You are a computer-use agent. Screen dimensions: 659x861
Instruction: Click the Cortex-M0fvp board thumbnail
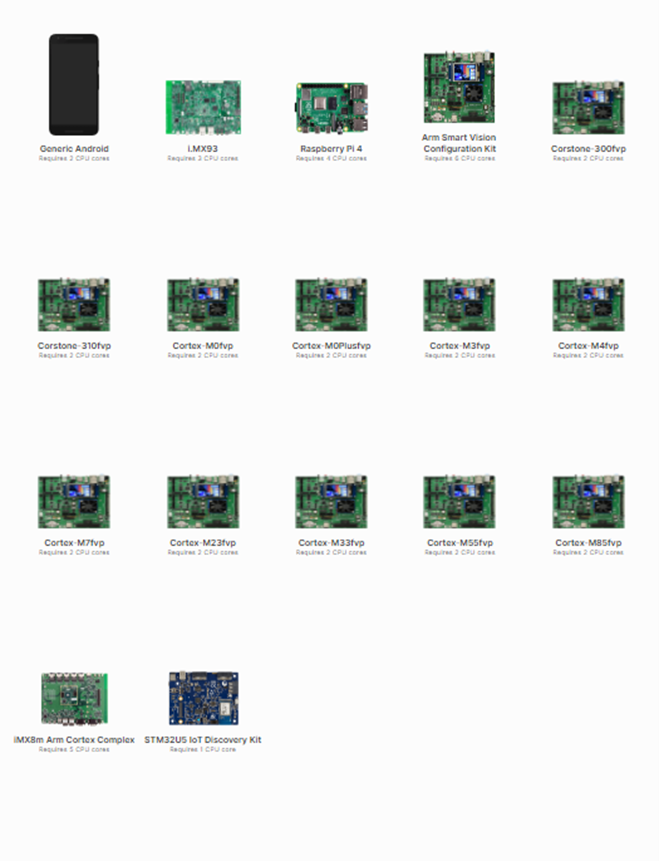(x=203, y=304)
